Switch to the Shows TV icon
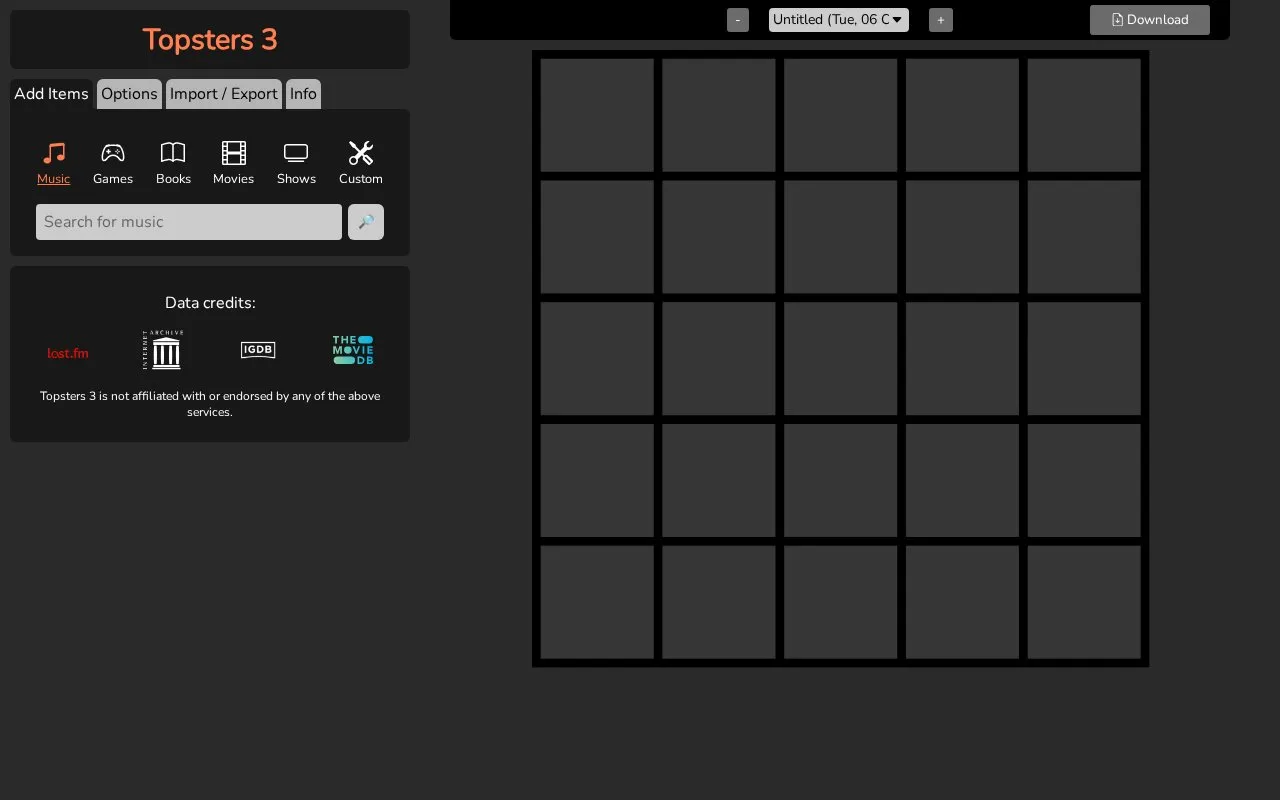 tap(296, 153)
